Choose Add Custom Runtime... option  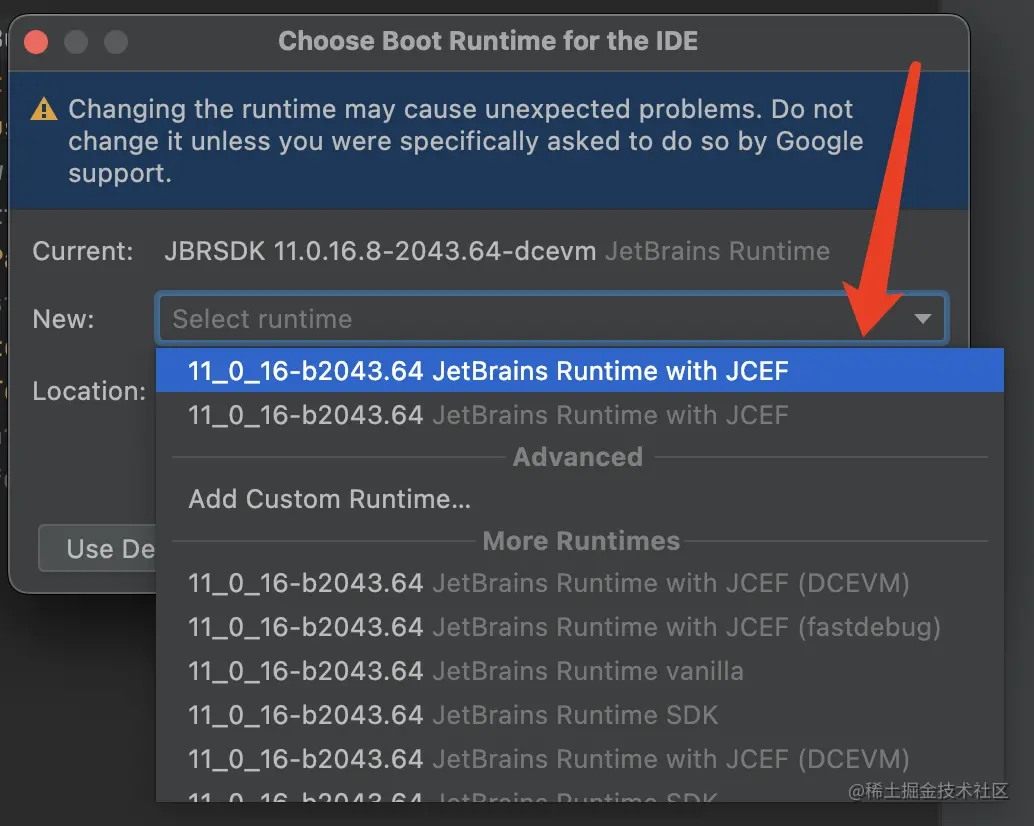tap(580, 499)
